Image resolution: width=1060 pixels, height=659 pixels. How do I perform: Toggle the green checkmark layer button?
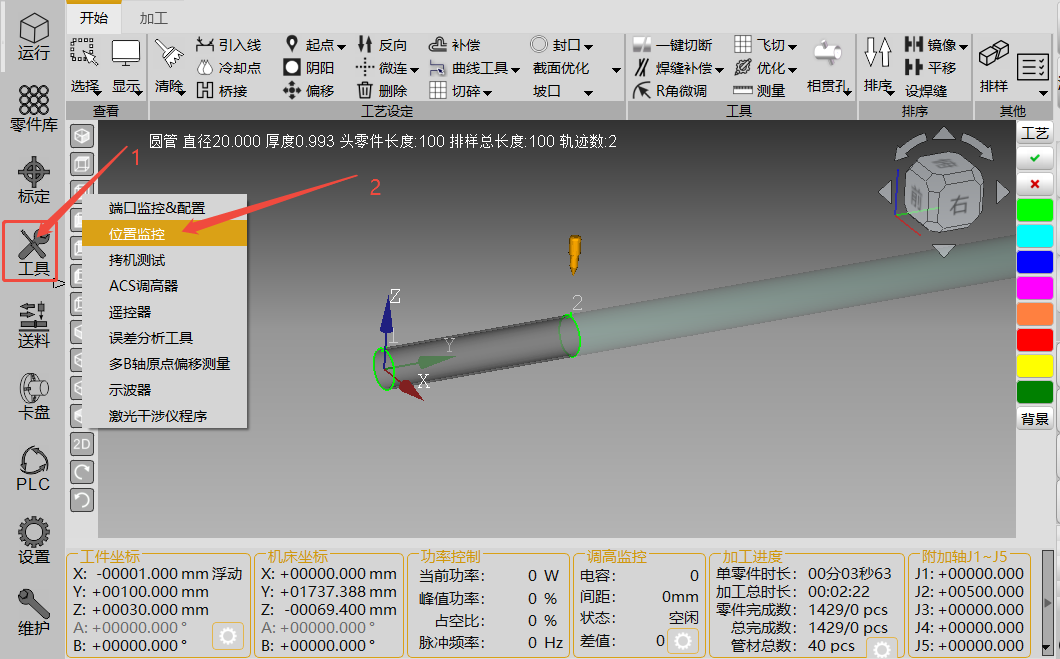pyautogui.click(x=1034, y=158)
